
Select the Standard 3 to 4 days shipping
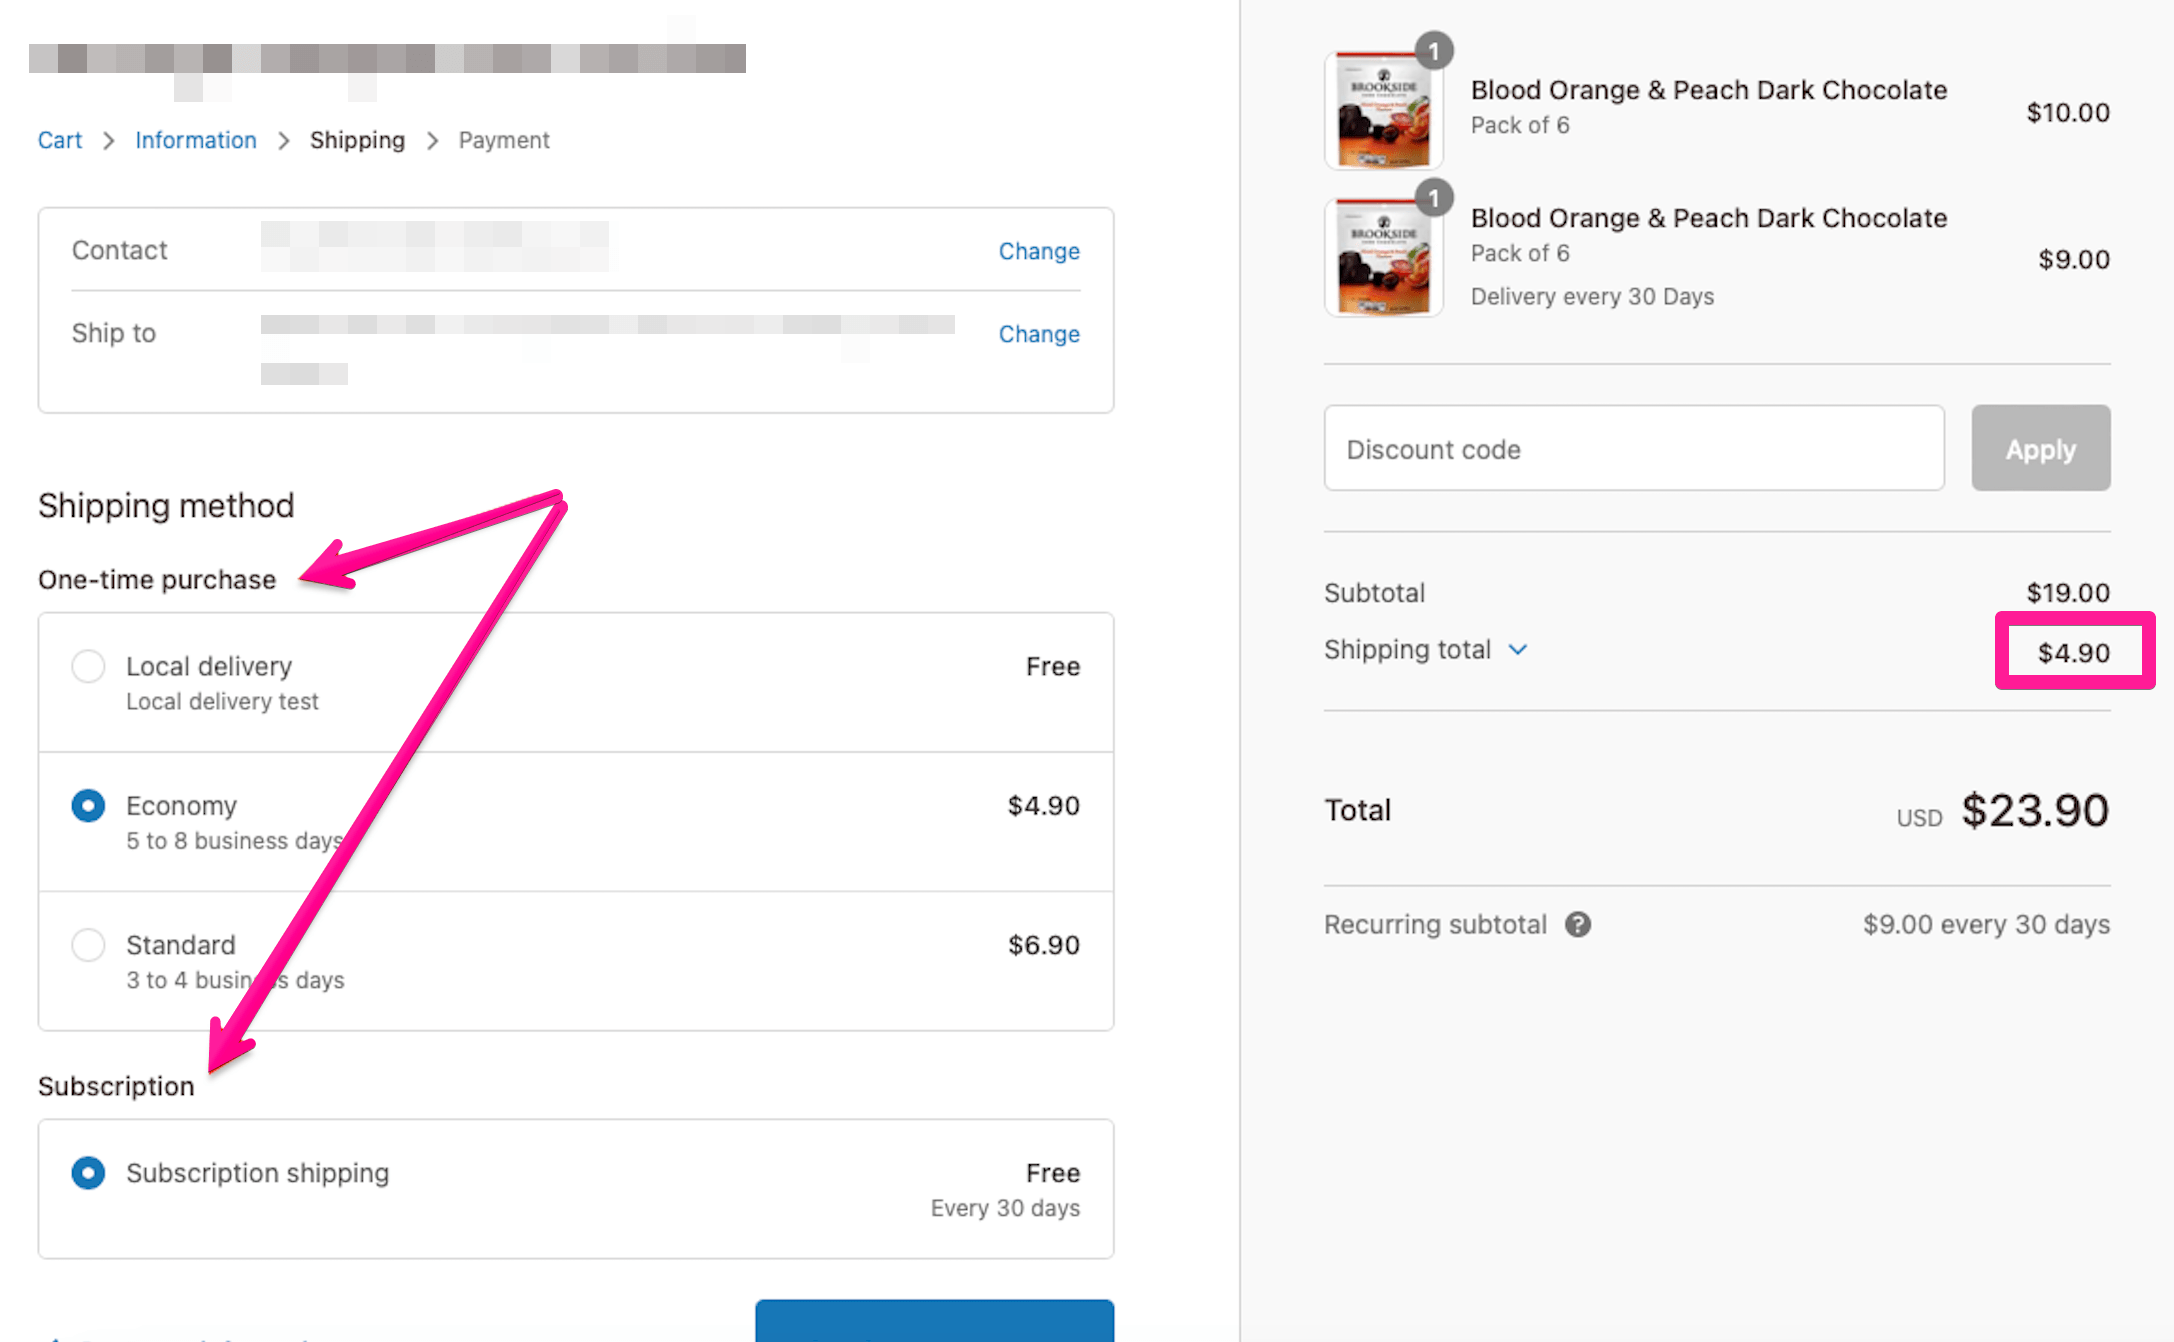pos(88,944)
